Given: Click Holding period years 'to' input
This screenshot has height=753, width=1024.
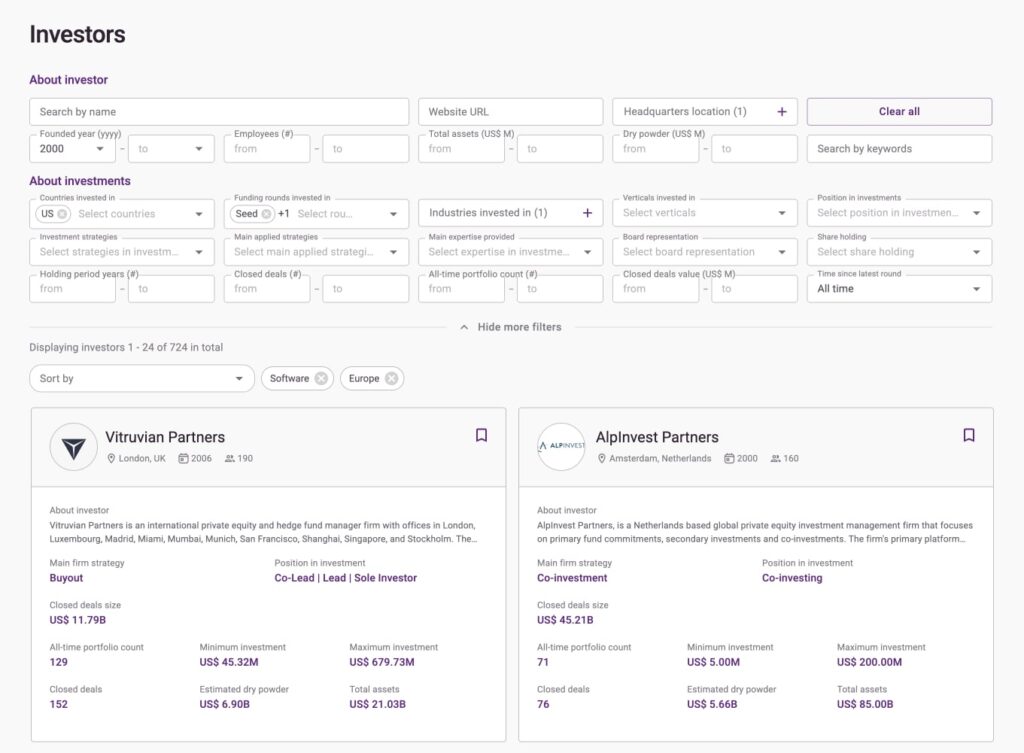Looking at the screenshot, I should [171, 289].
